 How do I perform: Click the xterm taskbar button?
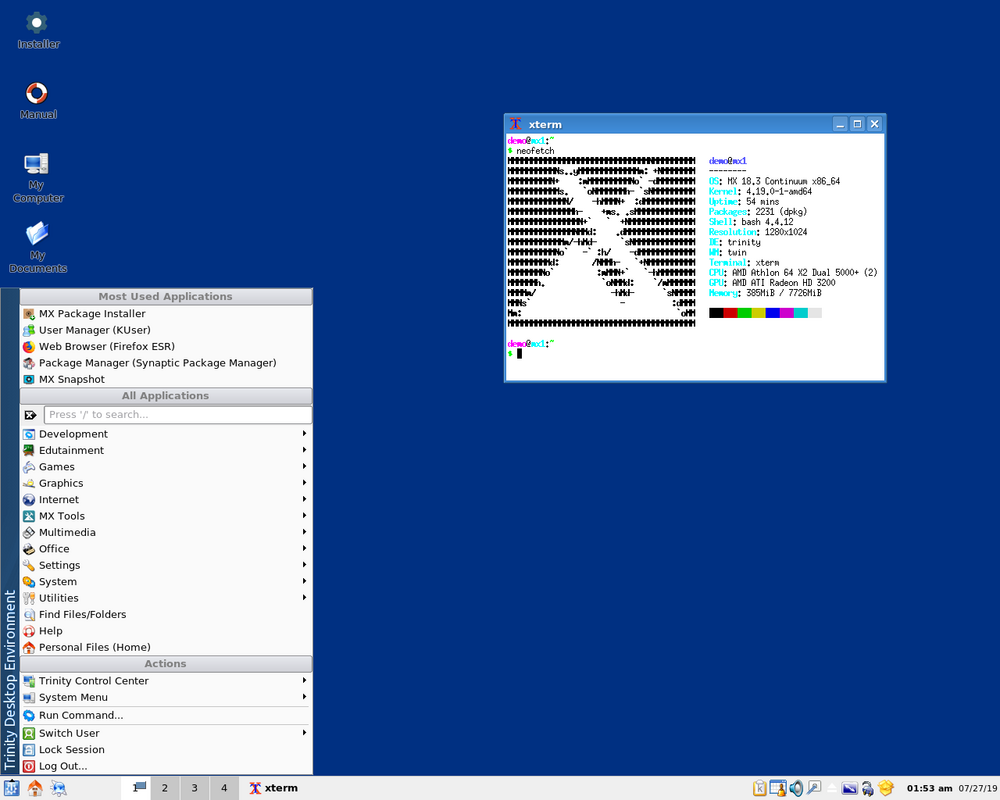point(274,788)
